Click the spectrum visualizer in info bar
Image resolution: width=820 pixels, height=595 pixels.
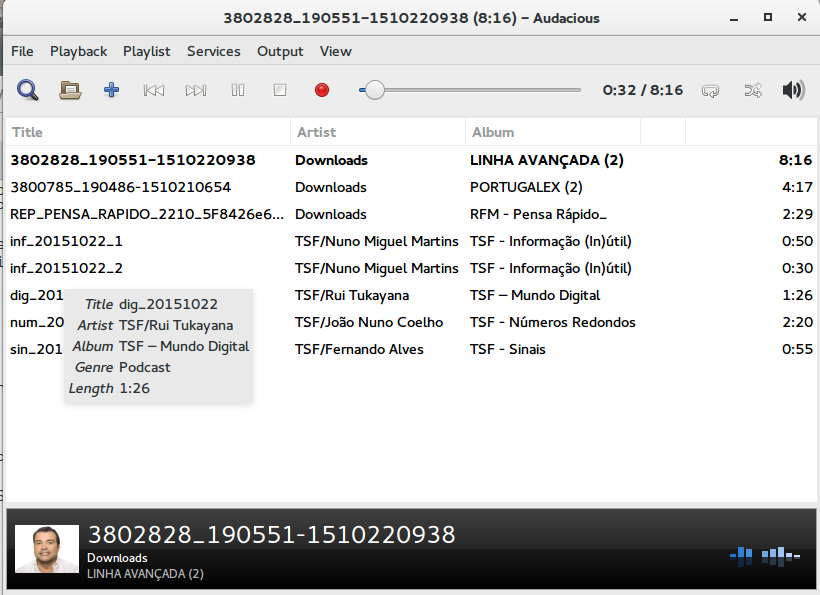(765, 556)
